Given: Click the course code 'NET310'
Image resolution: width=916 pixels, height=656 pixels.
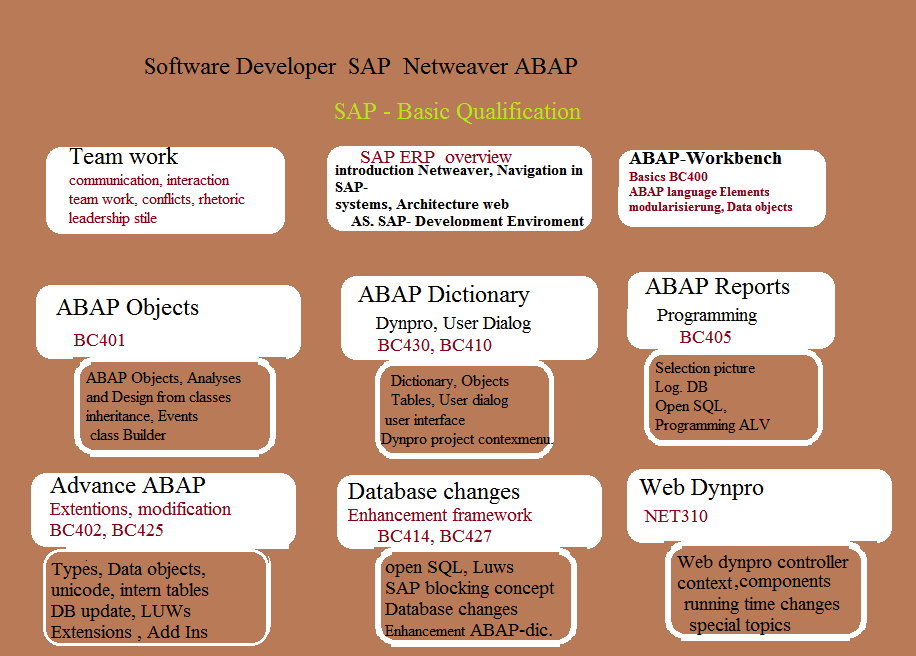Looking at the screenshot, I should click(676, 516).
